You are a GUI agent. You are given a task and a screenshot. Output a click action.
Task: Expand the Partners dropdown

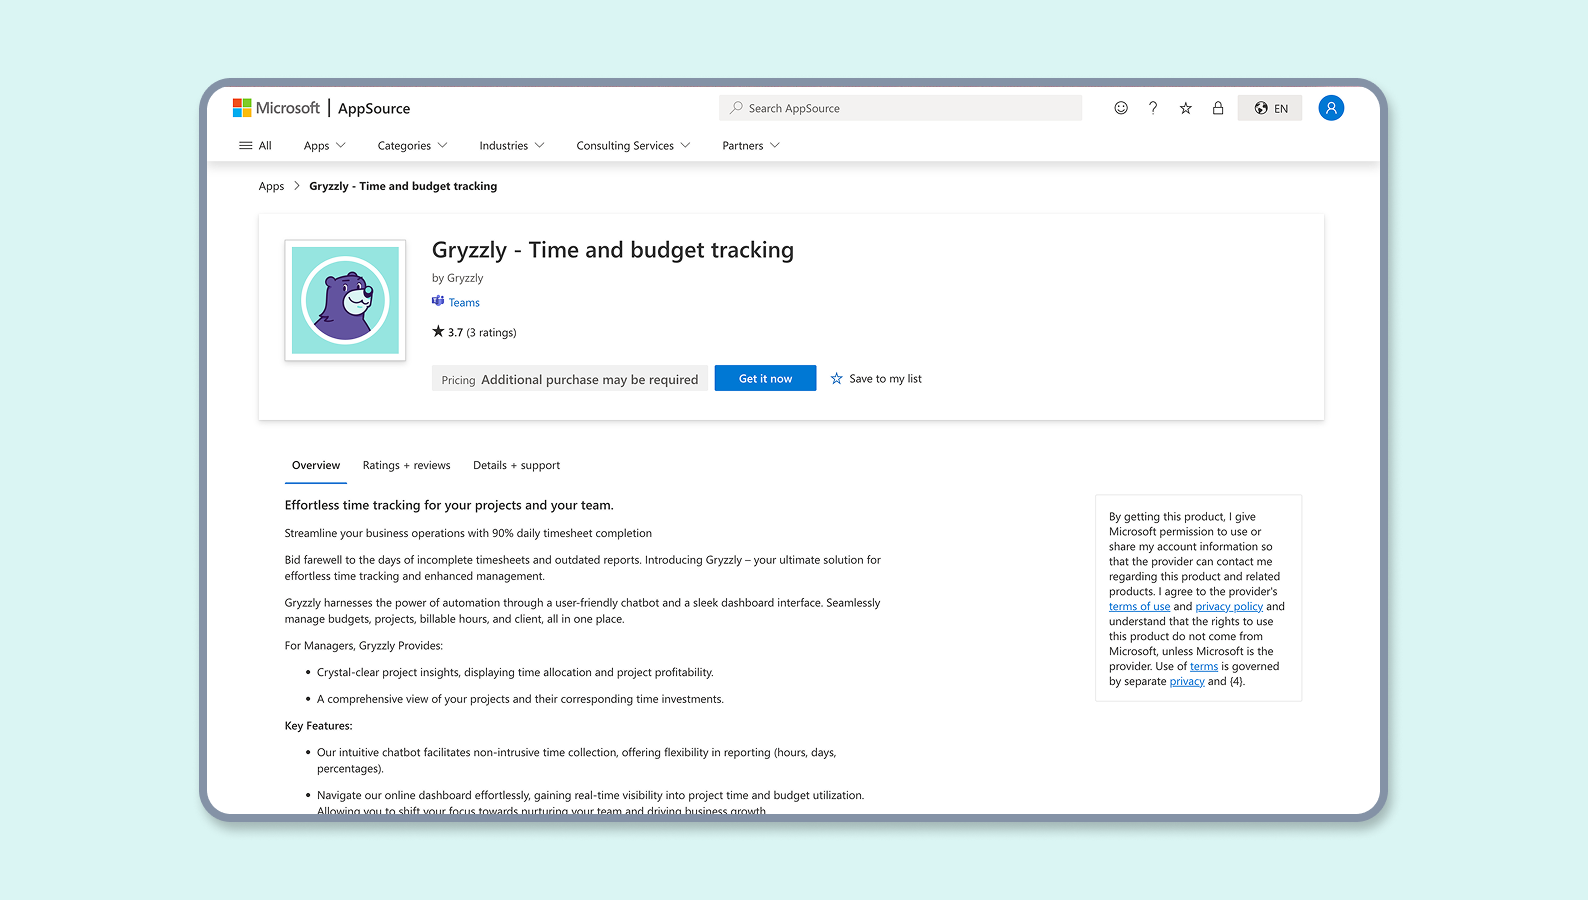[x=751, y=146]
